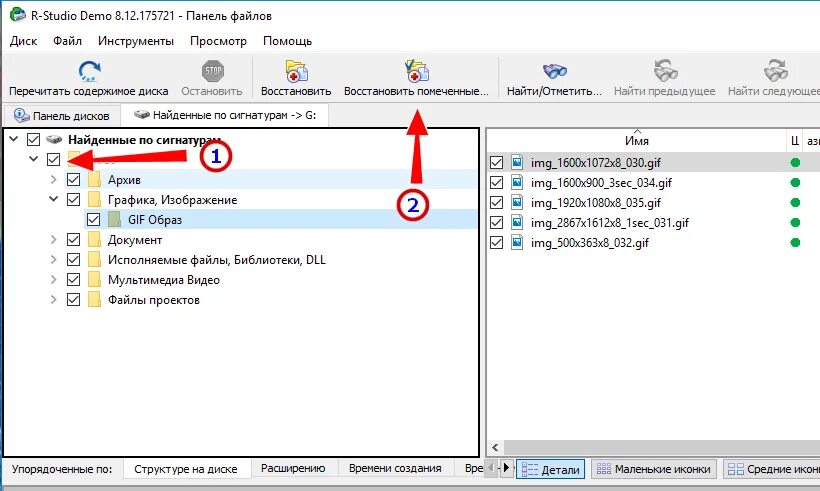Click the Reread disk contents refresh icon
The image size is (820, 491).
point(89,71)
